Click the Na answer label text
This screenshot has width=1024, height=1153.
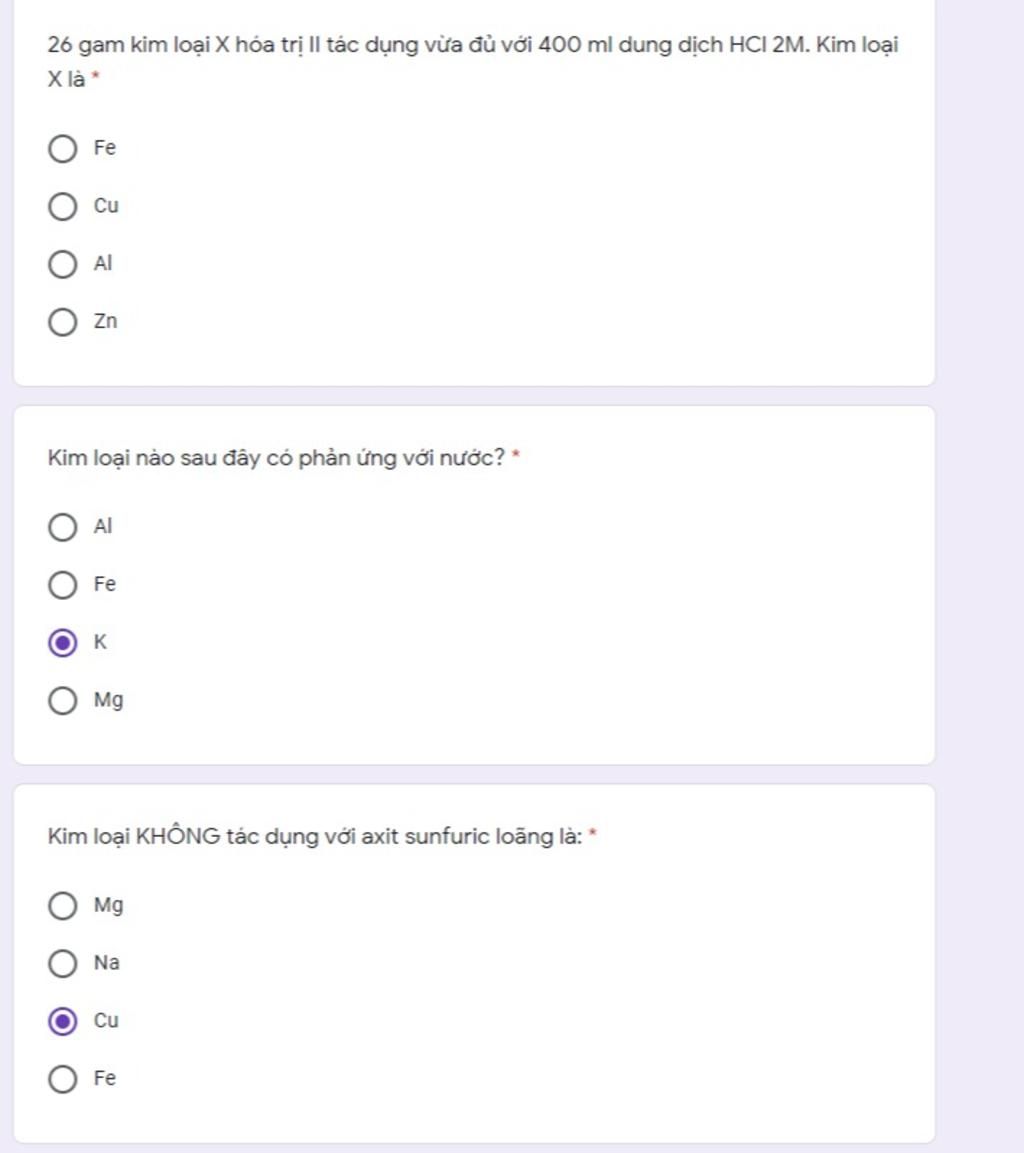(107, 963)
